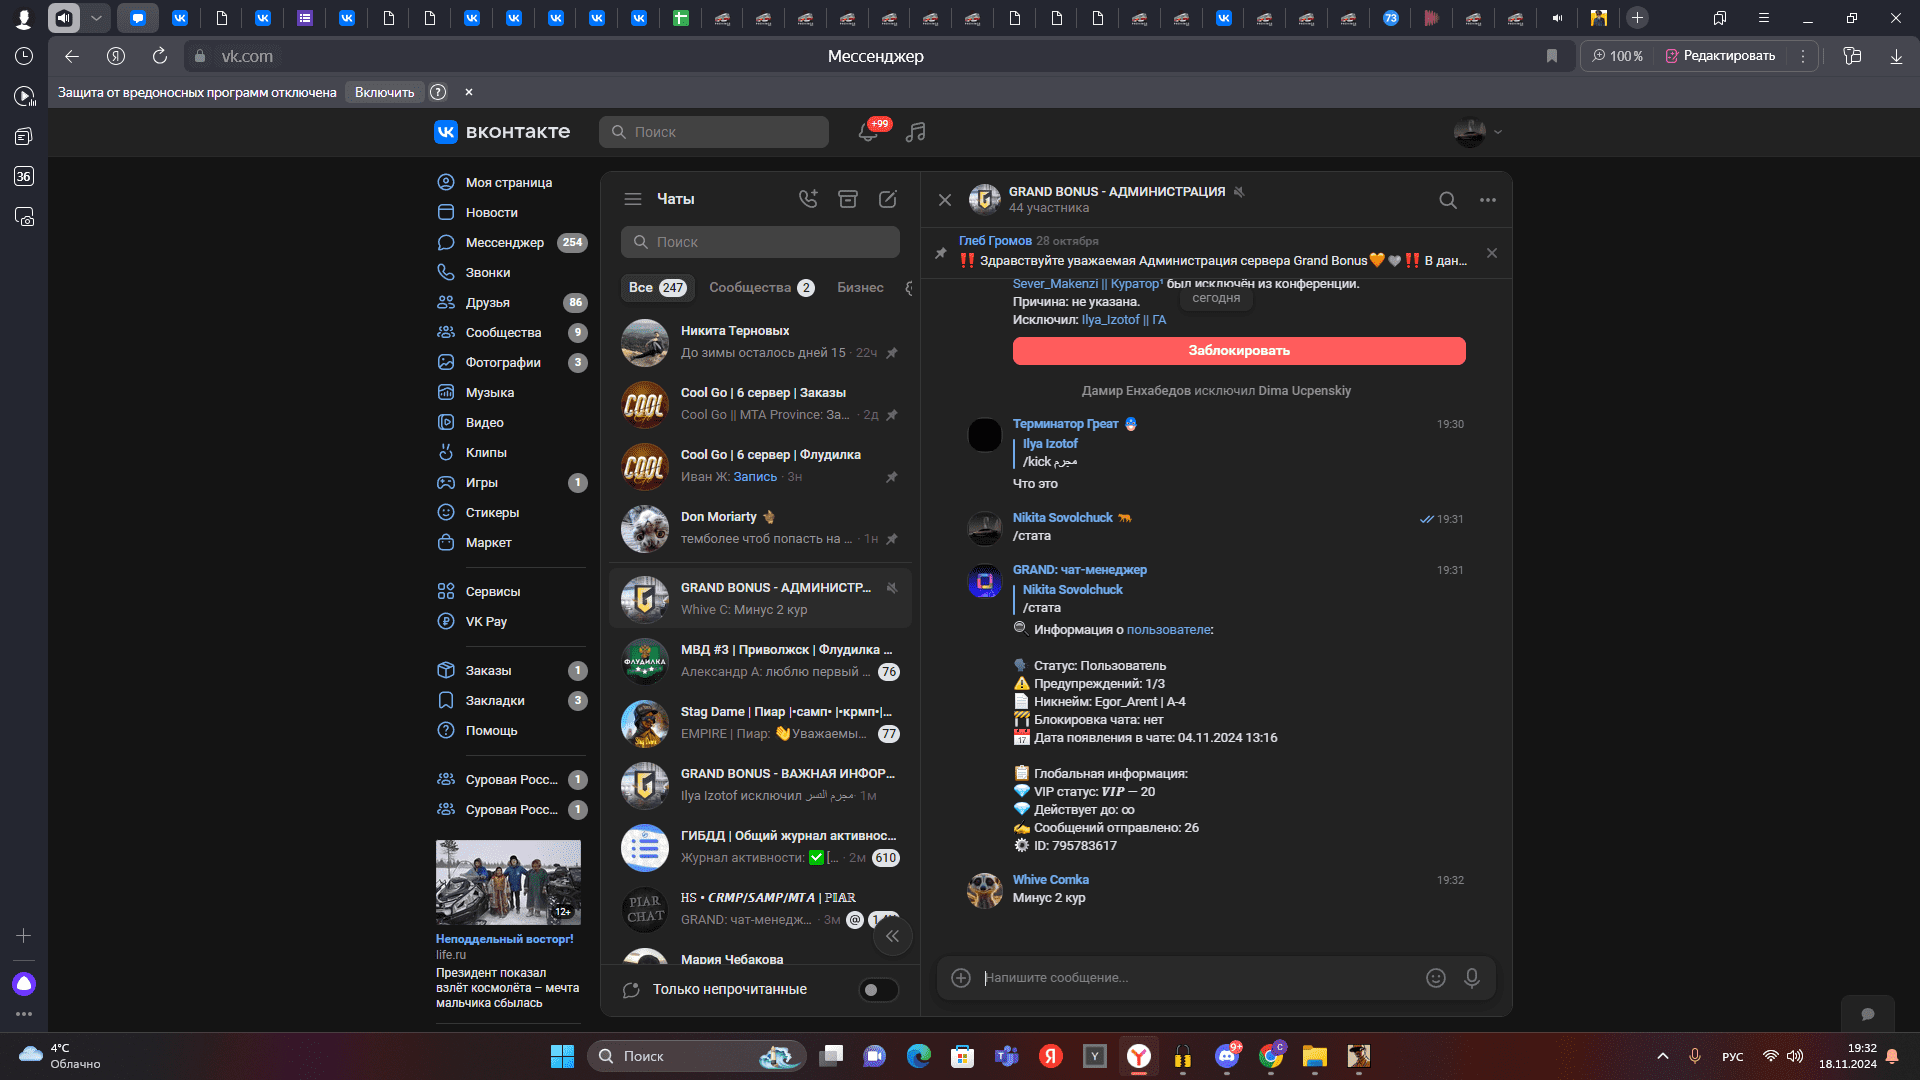Click the Windows taskbar search box
The image size is (1920, 1080).
pos(697,1056)
